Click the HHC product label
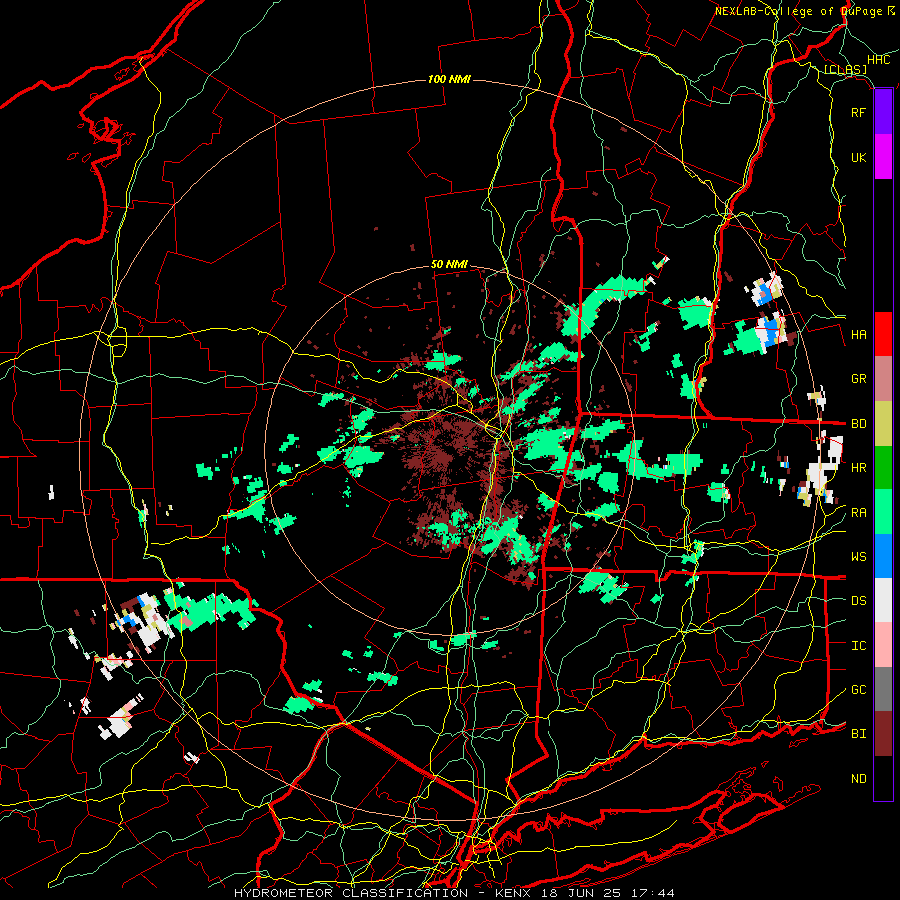Screen dimensions: 900x900 tap(879, 60)
